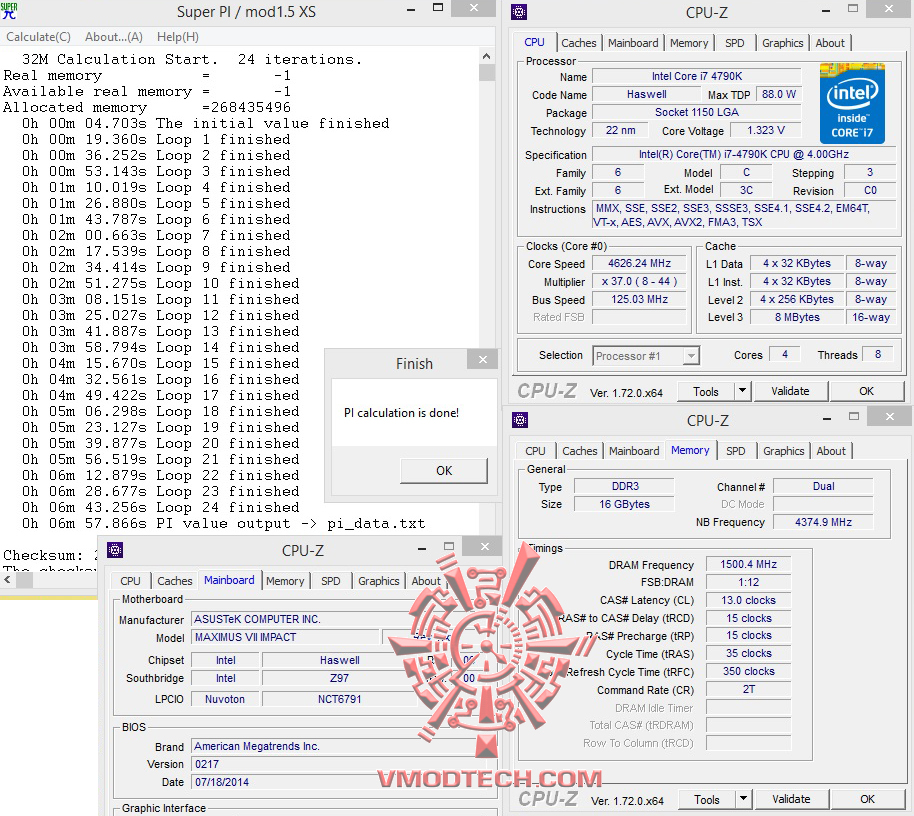
Task: Click the '32M Calculation Start' line
Action: pos(192,59)
